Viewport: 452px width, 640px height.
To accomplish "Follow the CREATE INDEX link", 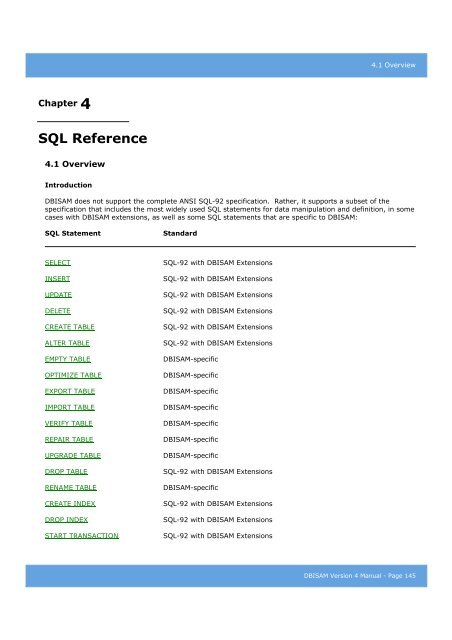I will click(x=70, y=504).
